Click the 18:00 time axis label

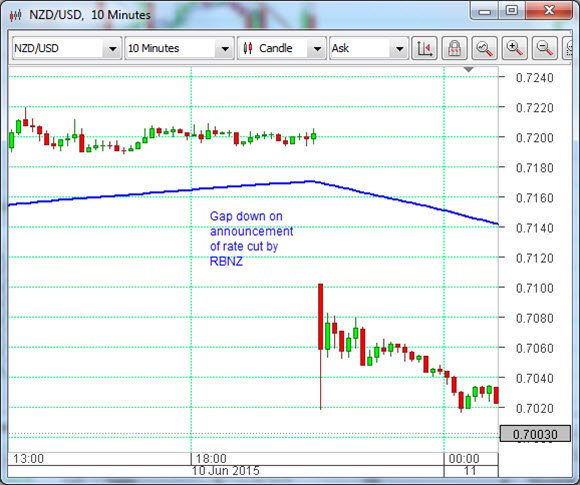tap(211, 459)
